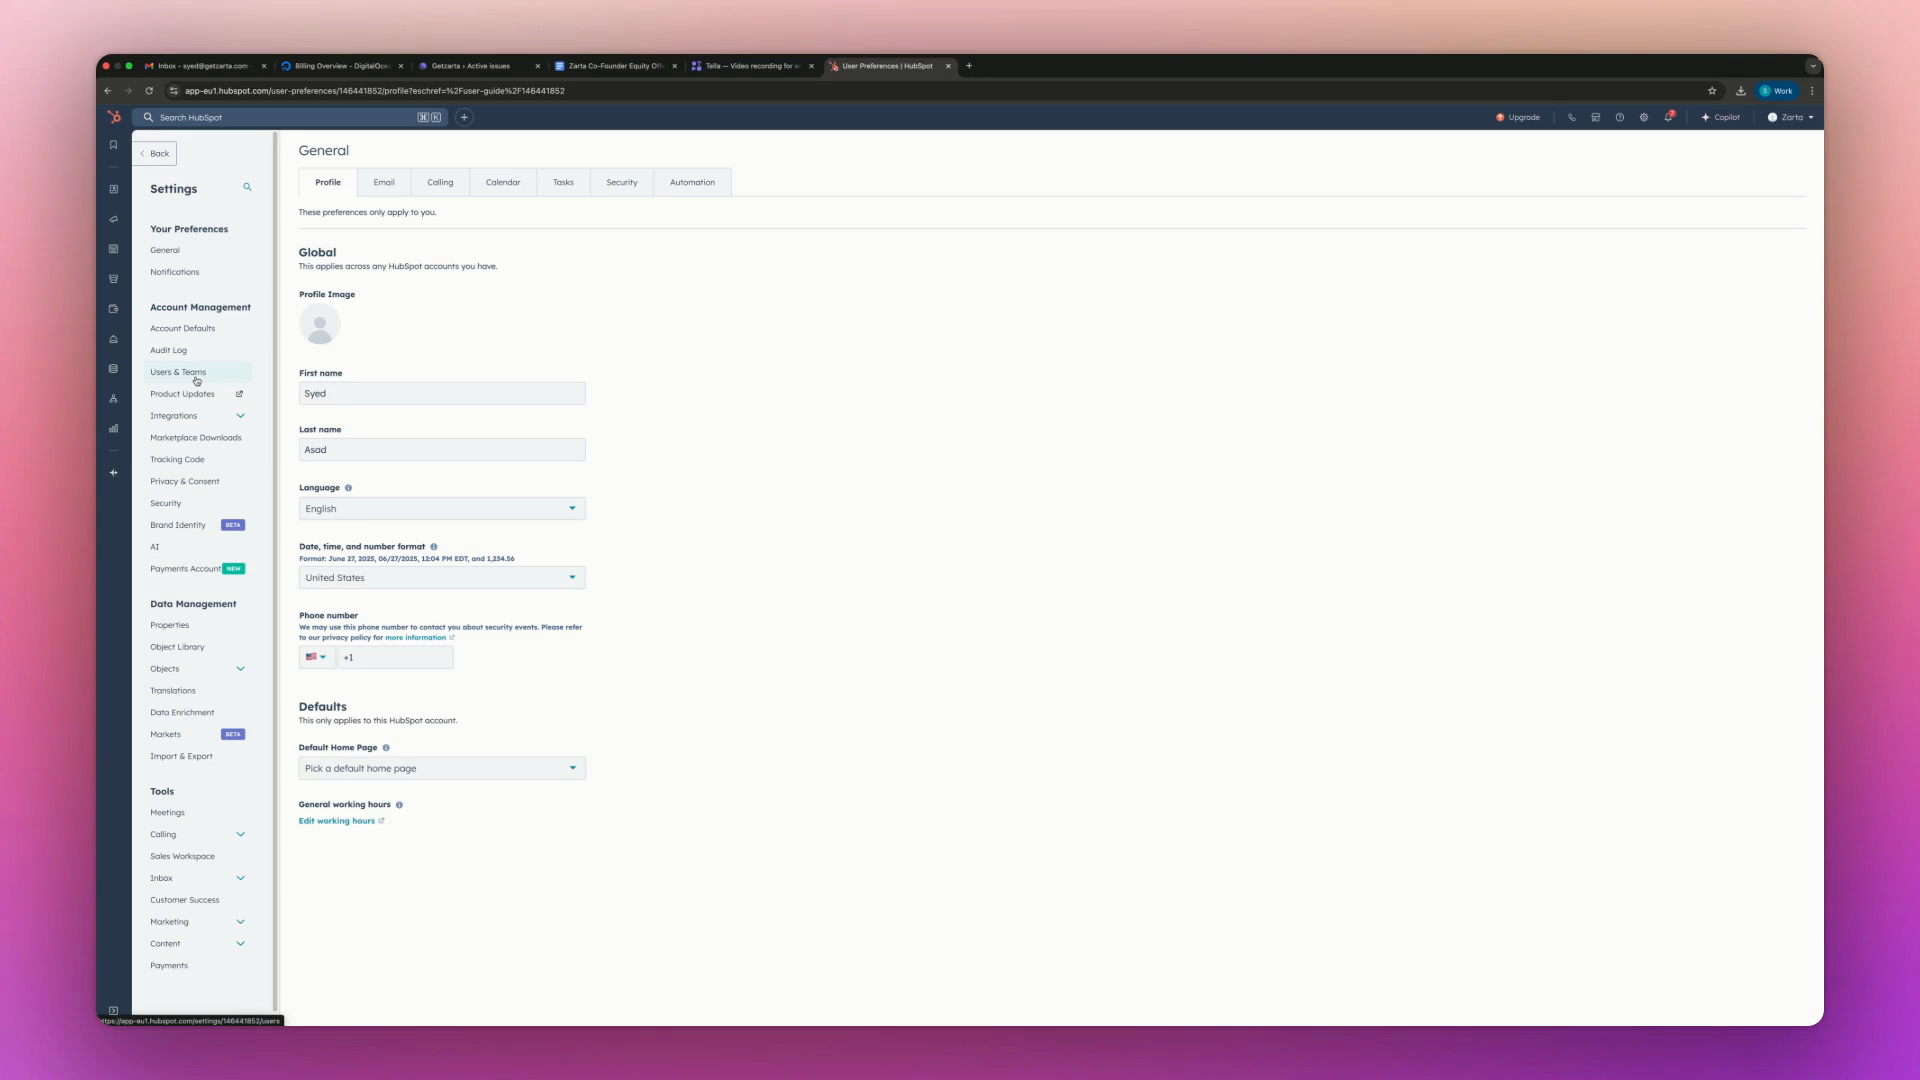This screenshot has height=1080, width=1920.
Task: Open Breeze sparkle icon in left rail
Action: tap(113, 472)
